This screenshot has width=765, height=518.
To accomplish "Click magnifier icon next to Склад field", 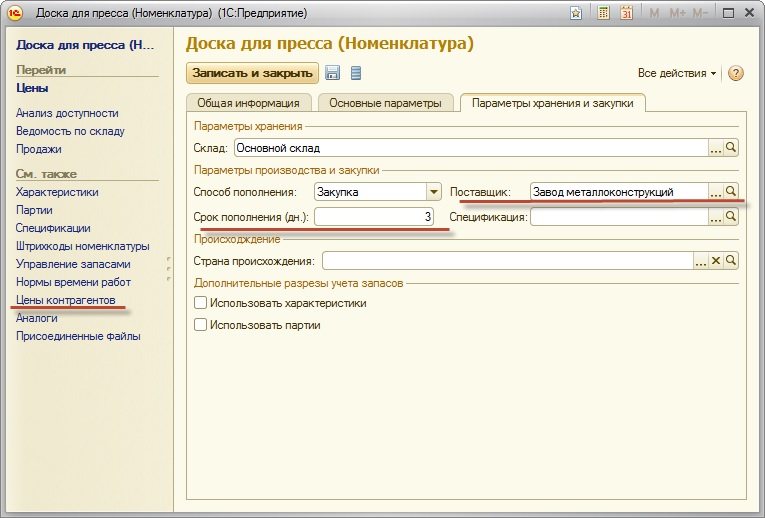I will click(731, 149).
